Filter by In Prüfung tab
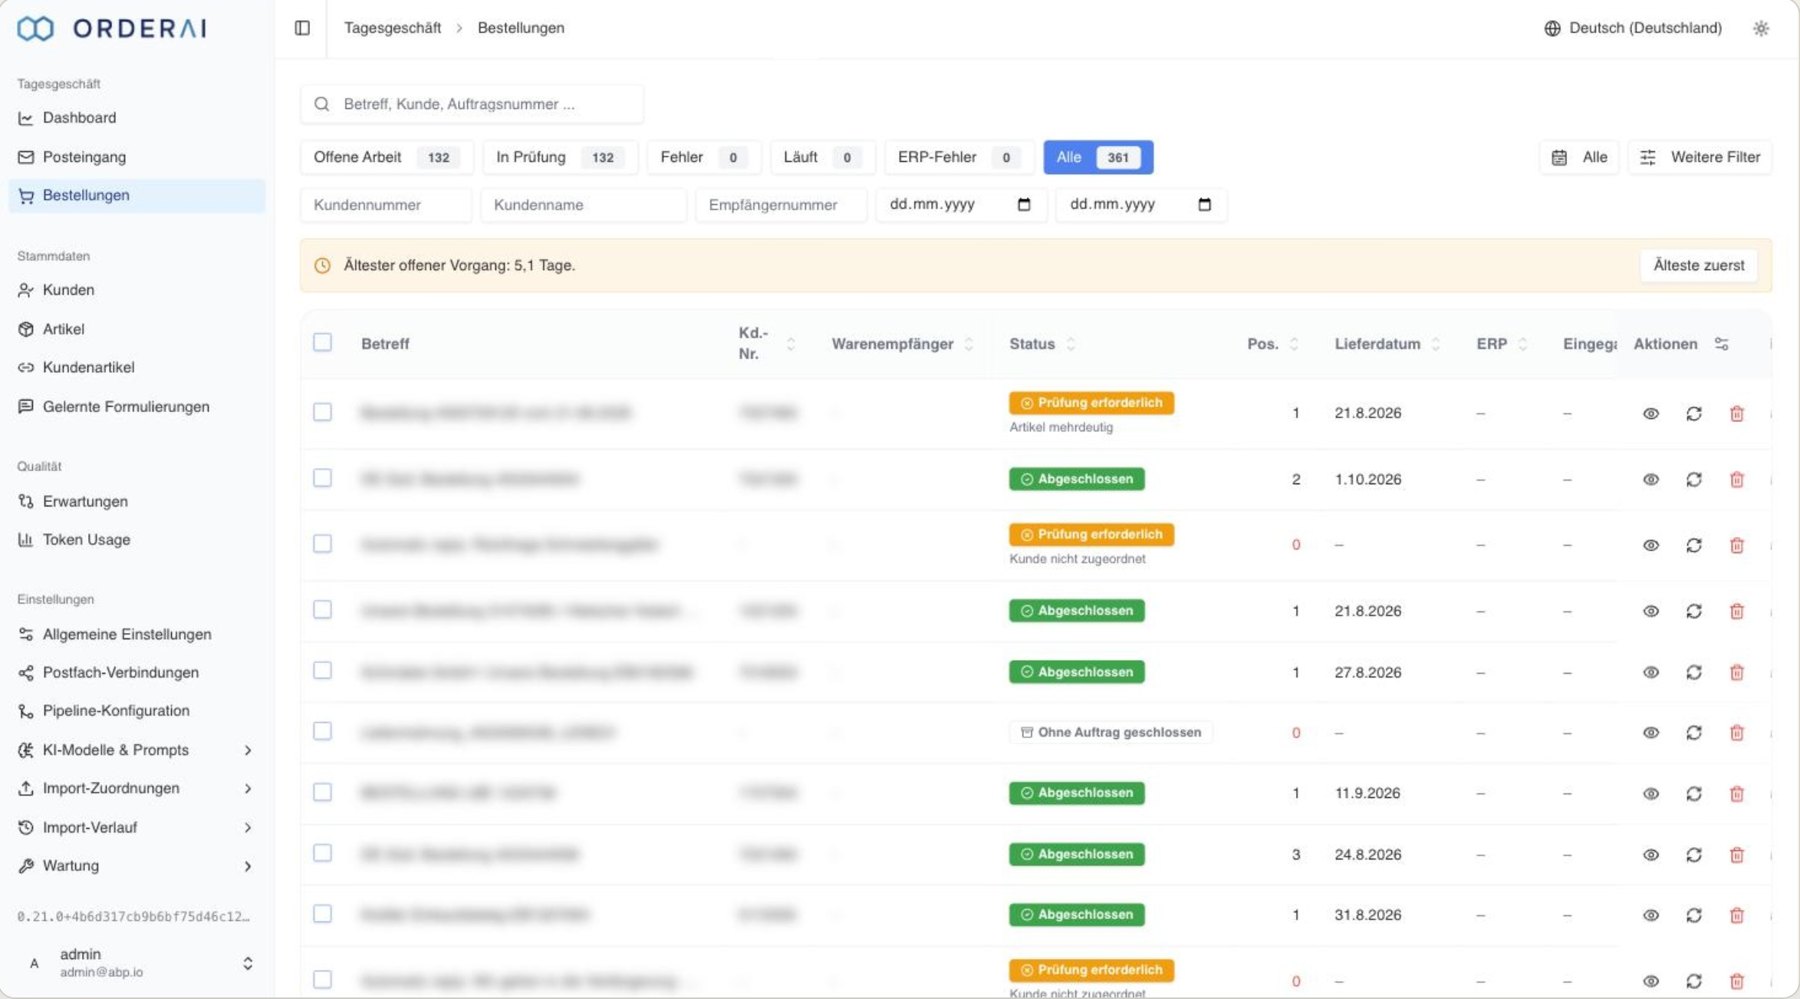The width and height of the screenshot is (1800, 999). [x=560, y=157]
